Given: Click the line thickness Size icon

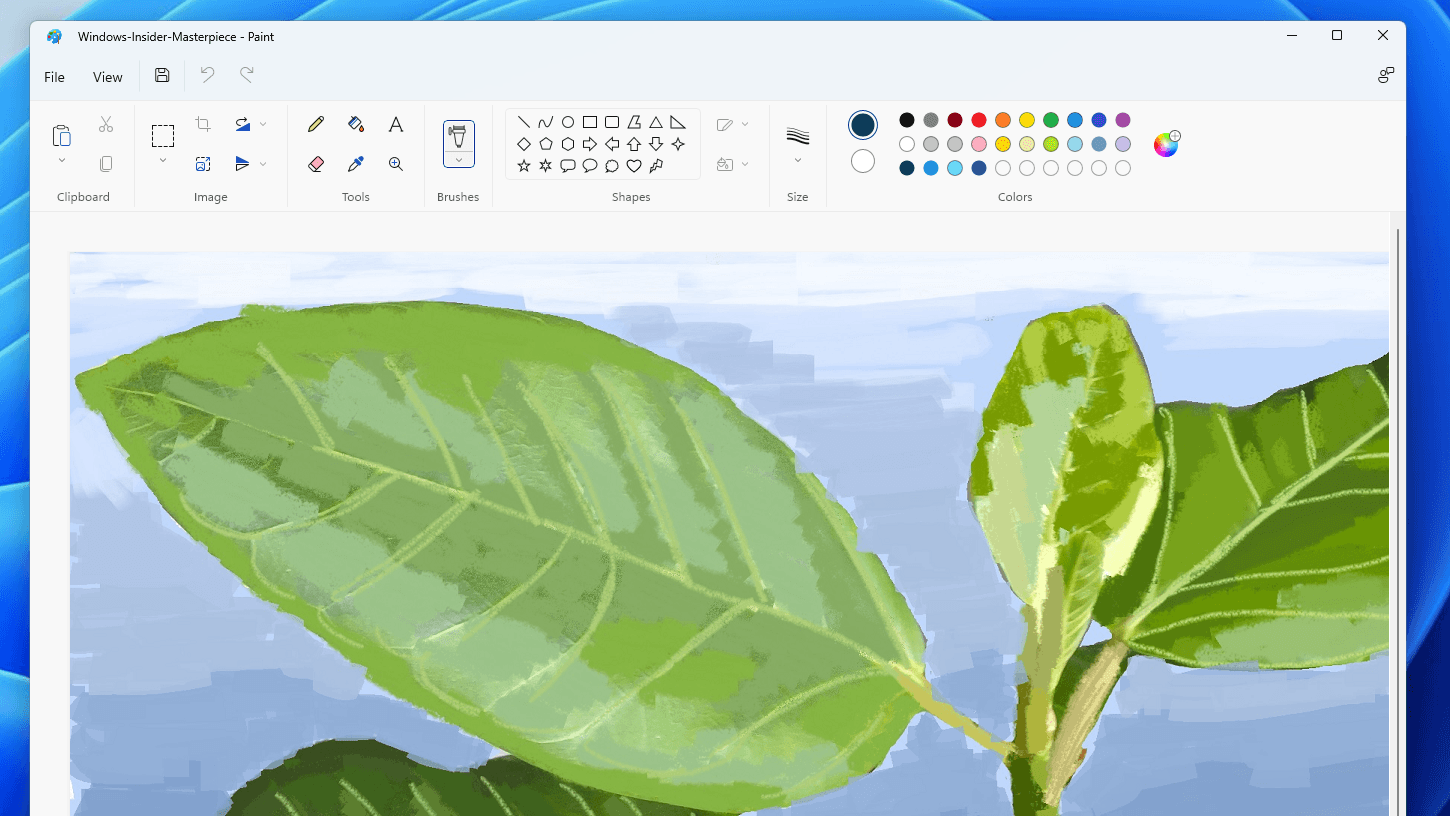Looking at the screenshot, I should tap(798, 136).
